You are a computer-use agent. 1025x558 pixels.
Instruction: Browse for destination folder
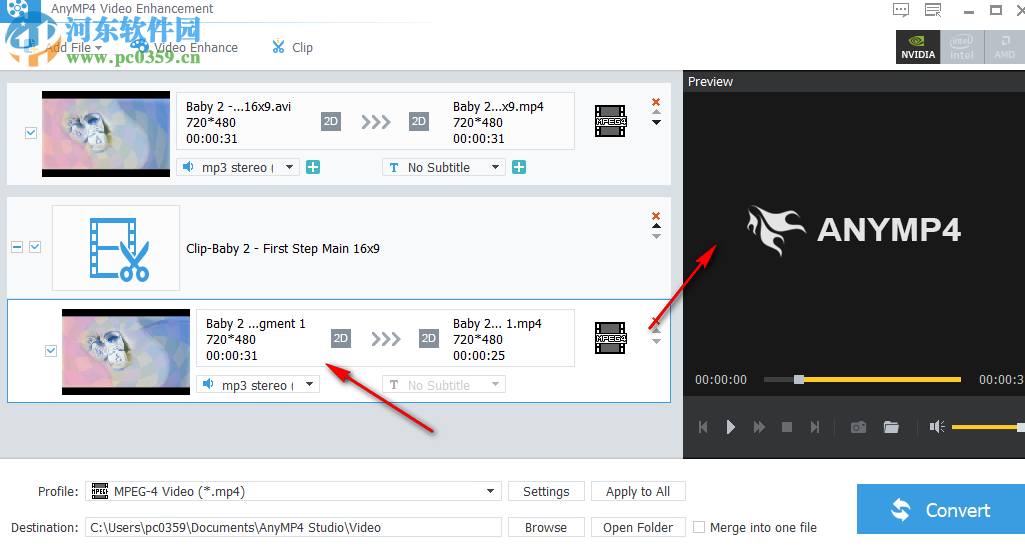(546, 527)
